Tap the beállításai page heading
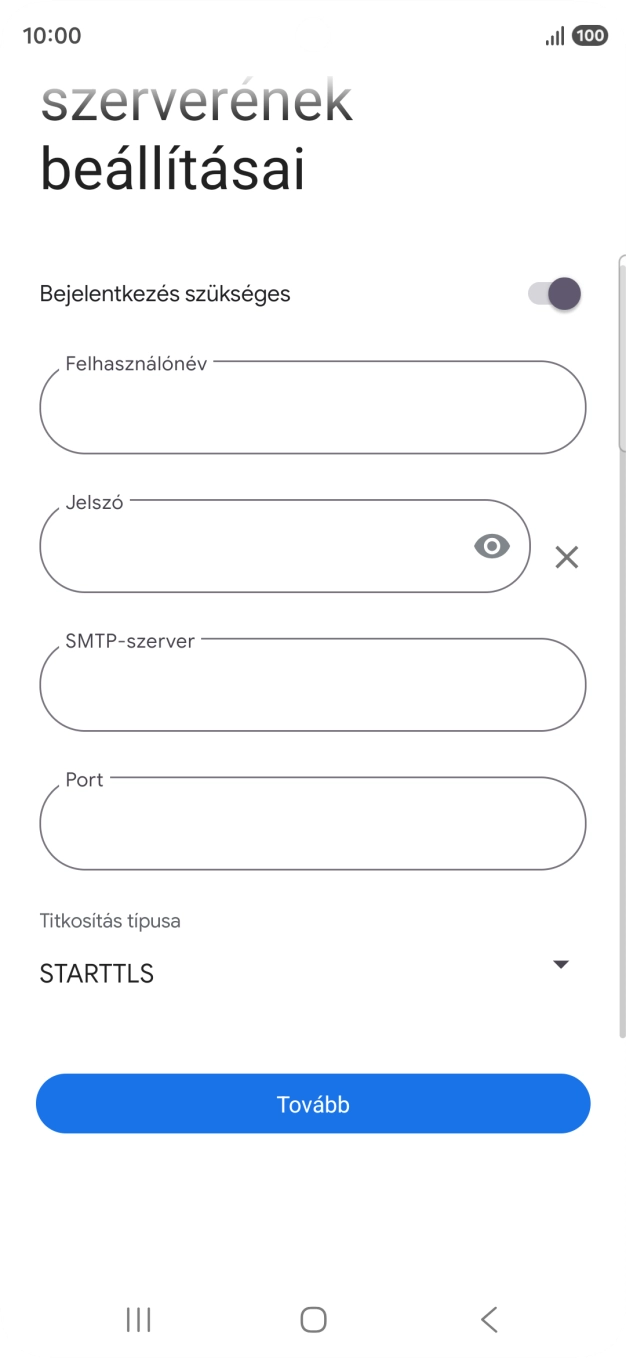 coord(172,170)
